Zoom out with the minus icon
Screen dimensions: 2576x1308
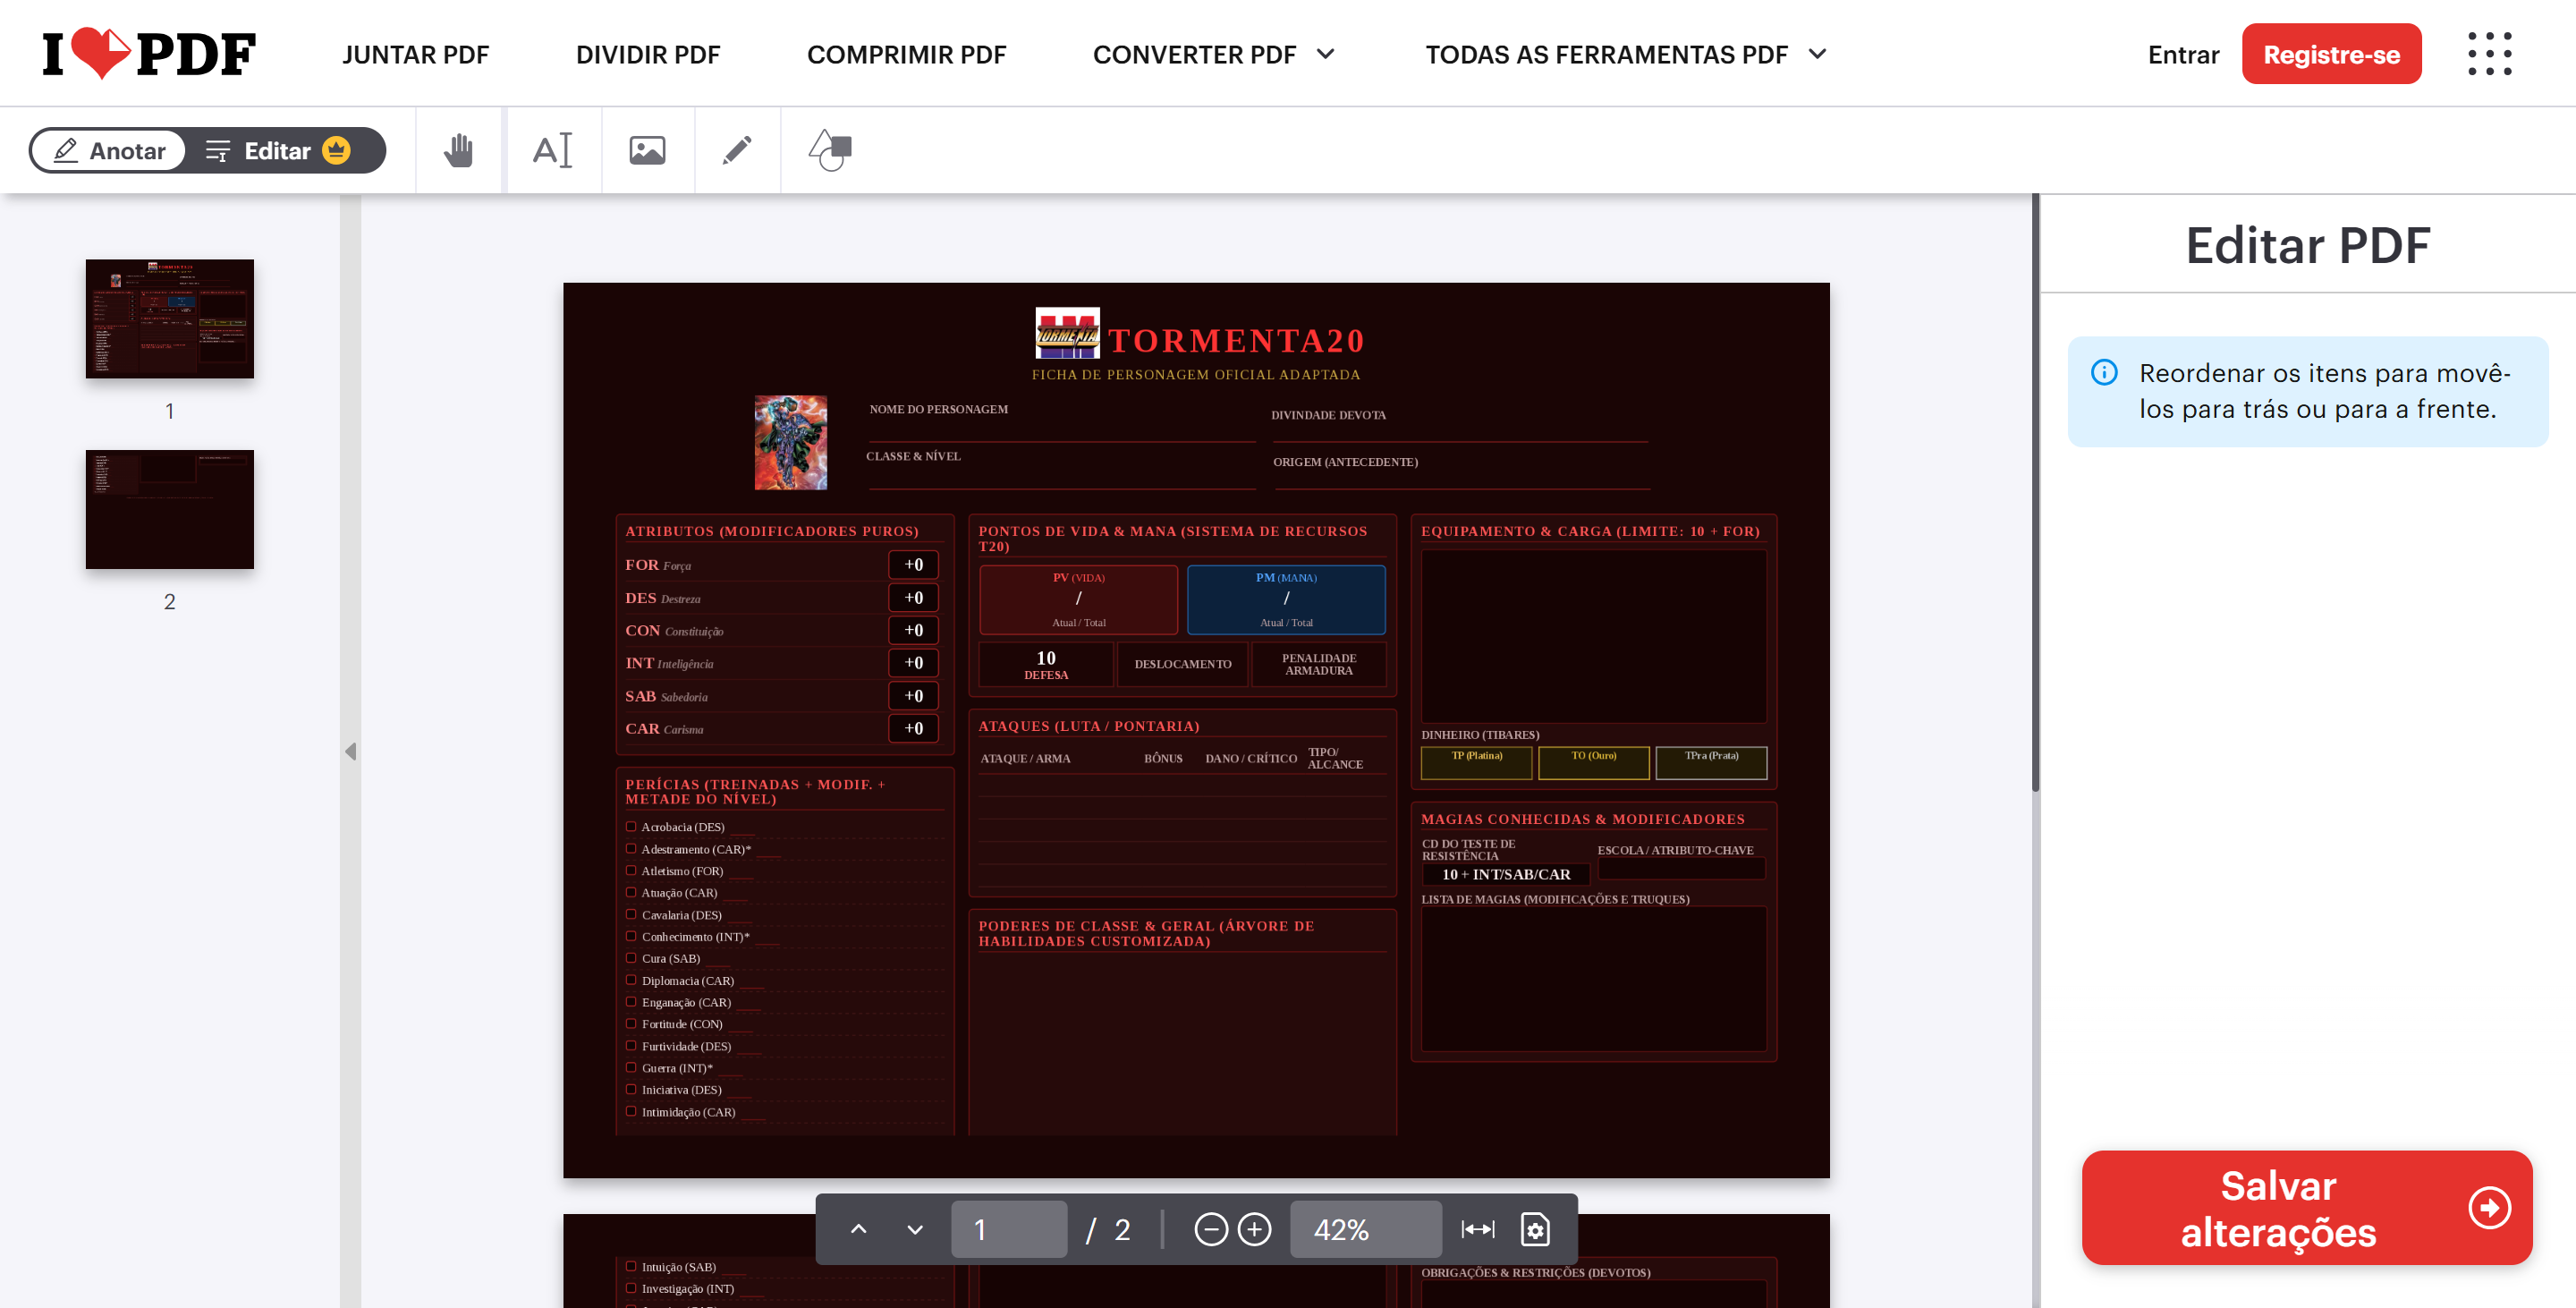(x=1210, y=1229)
